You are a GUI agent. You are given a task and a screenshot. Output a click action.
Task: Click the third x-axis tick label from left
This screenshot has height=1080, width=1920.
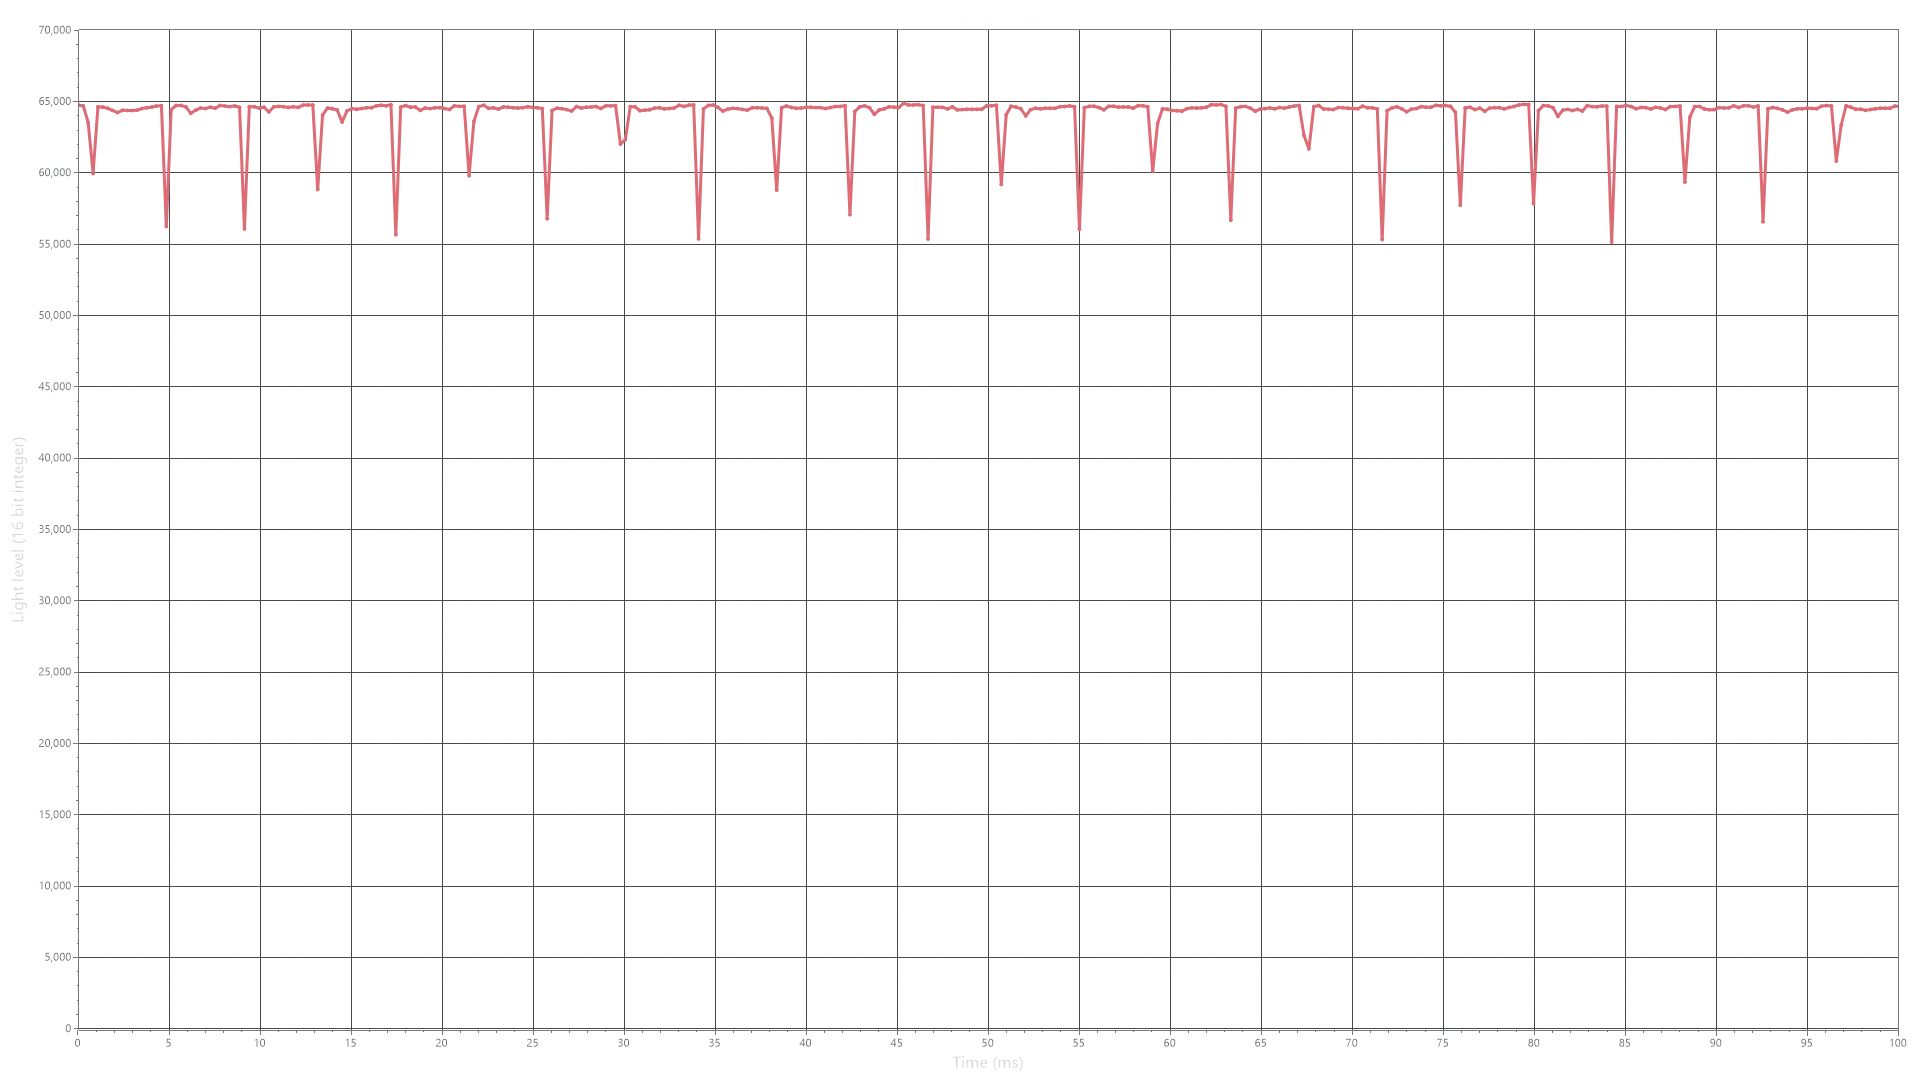click(x=261, y=1042)
